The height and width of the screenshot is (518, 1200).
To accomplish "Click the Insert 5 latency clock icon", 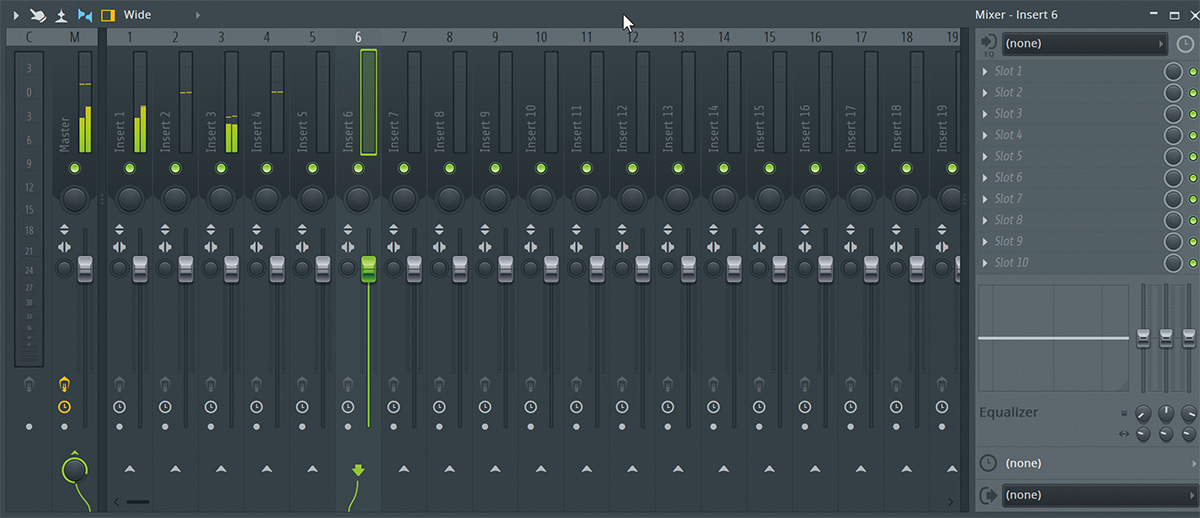I will click(302, 407).
